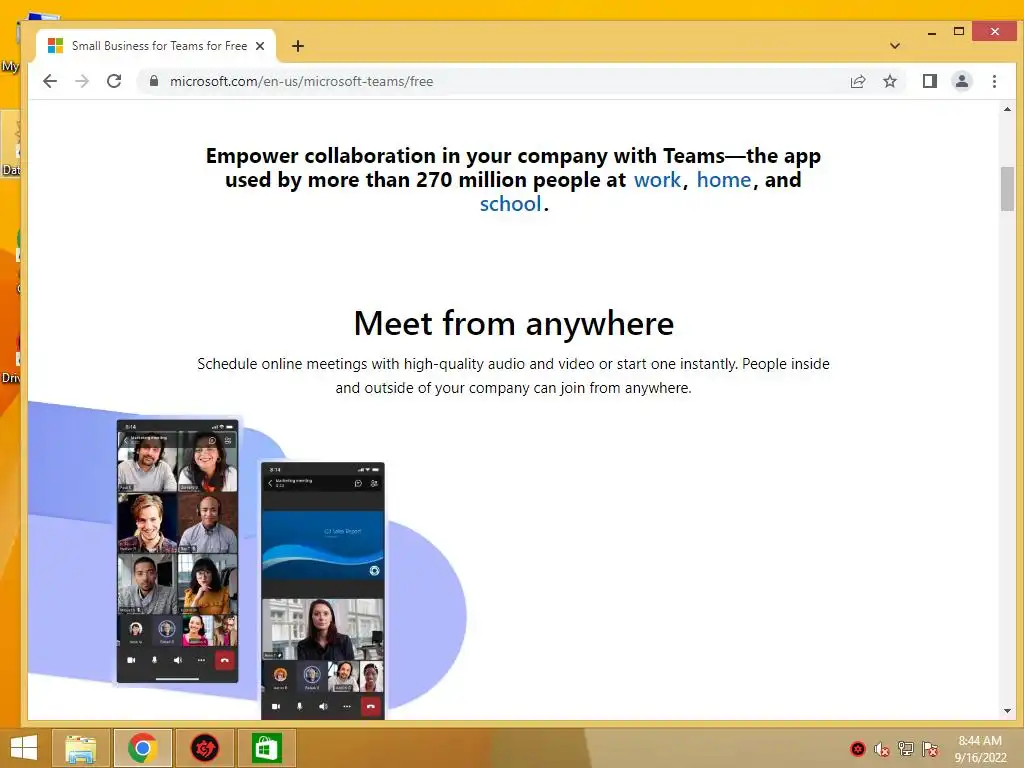Click the vertical scrollbar thumb
The image size is (1024, 768).
coord(1007,189)
